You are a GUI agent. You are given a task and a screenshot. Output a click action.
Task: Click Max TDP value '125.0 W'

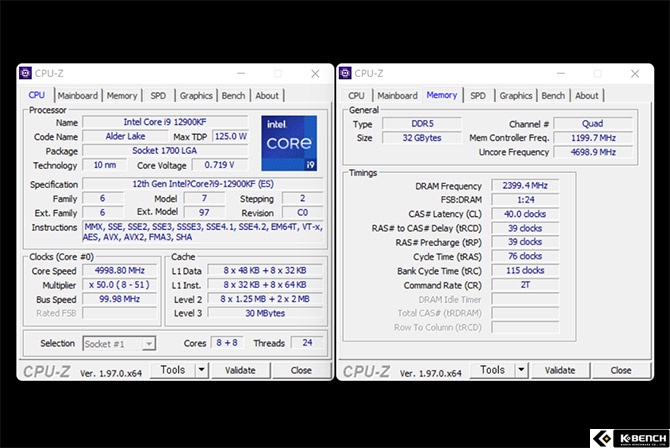tap(230, 136)
